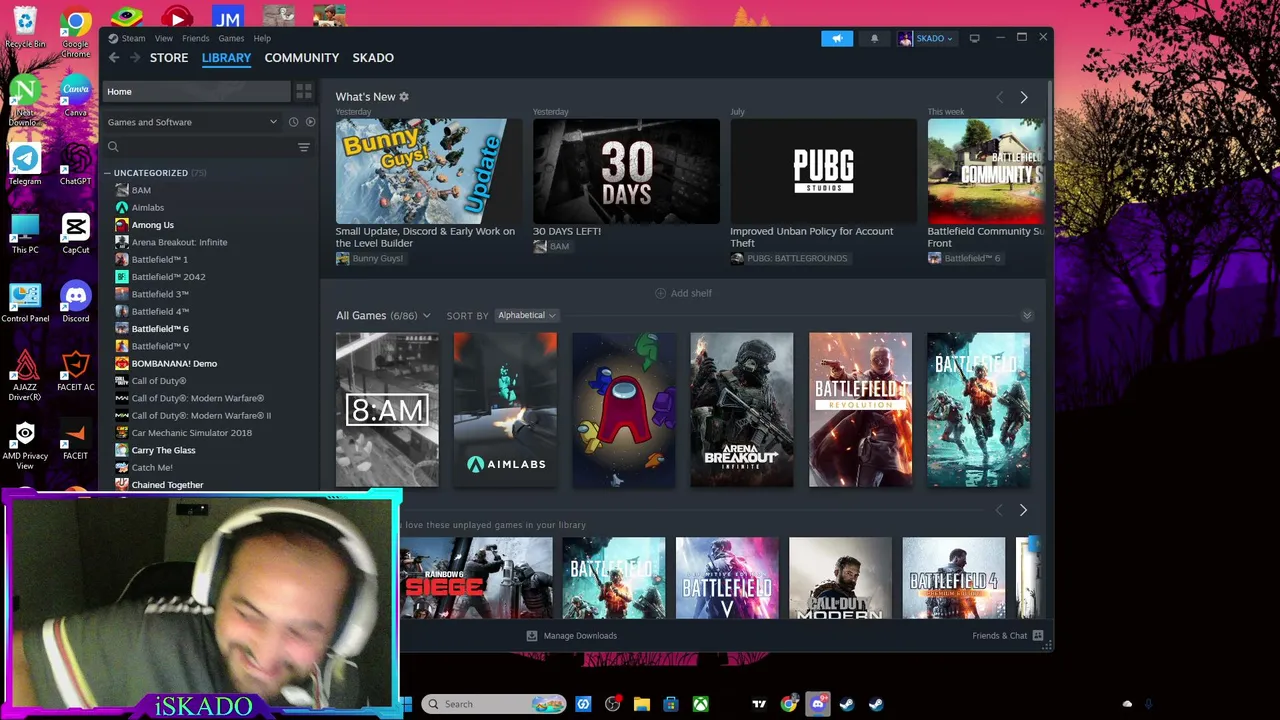Switch to the COMMUNITY tab
Viewport: 1280px width, 720px height.
click(302, 58)
